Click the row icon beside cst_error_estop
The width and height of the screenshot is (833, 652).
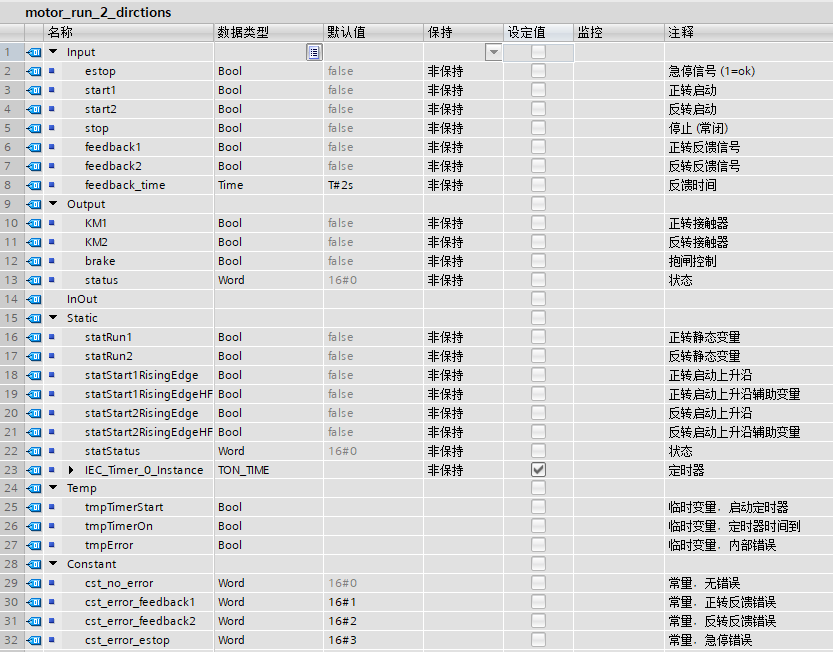coord(34,640)
